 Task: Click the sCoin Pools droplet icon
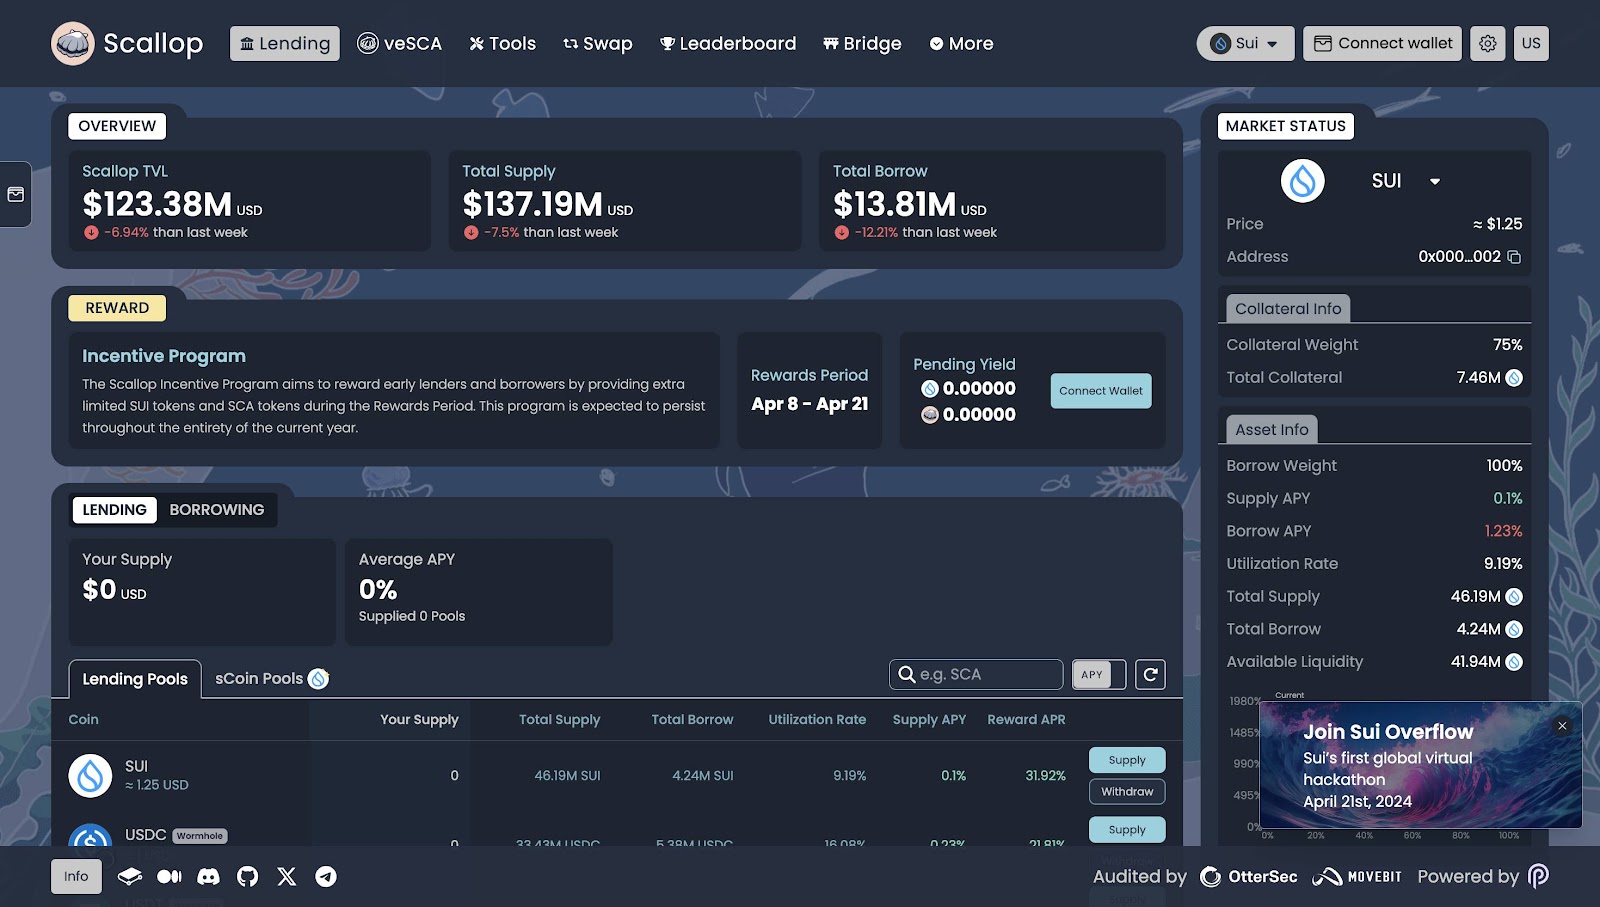318,679
